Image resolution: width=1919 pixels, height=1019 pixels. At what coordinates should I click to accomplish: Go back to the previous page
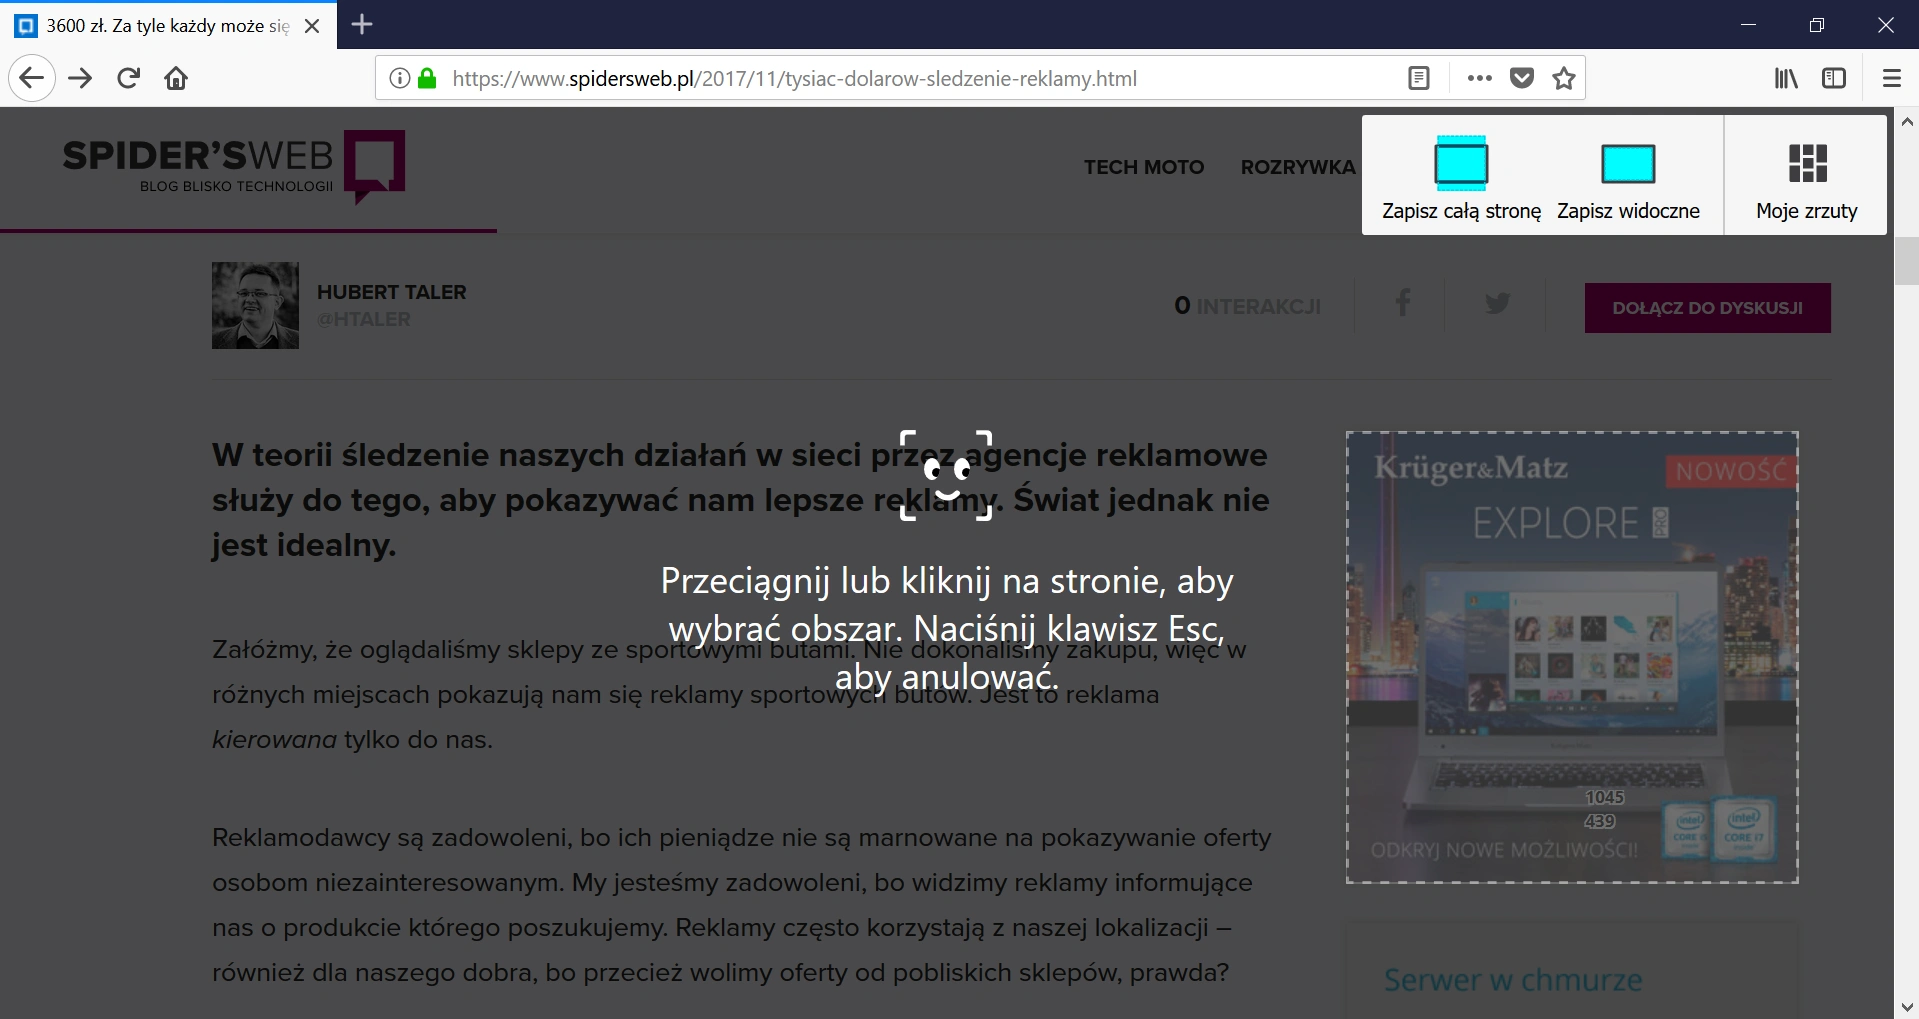[32, 78]
